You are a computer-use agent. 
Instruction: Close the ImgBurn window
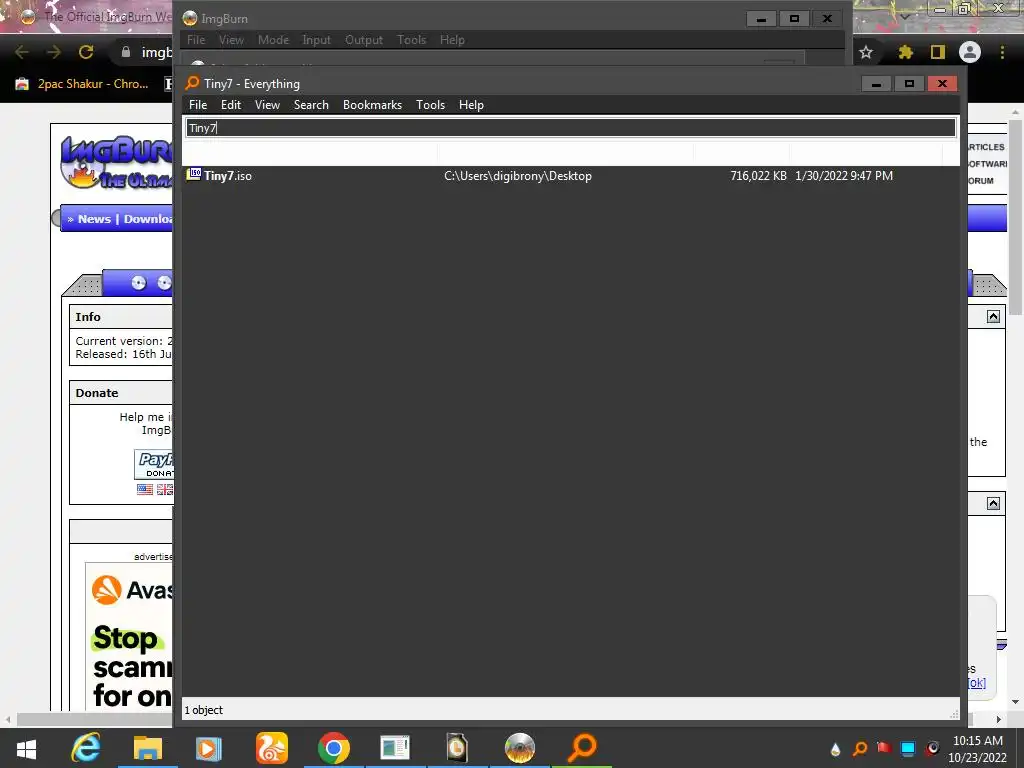click(x=827, y=19)
